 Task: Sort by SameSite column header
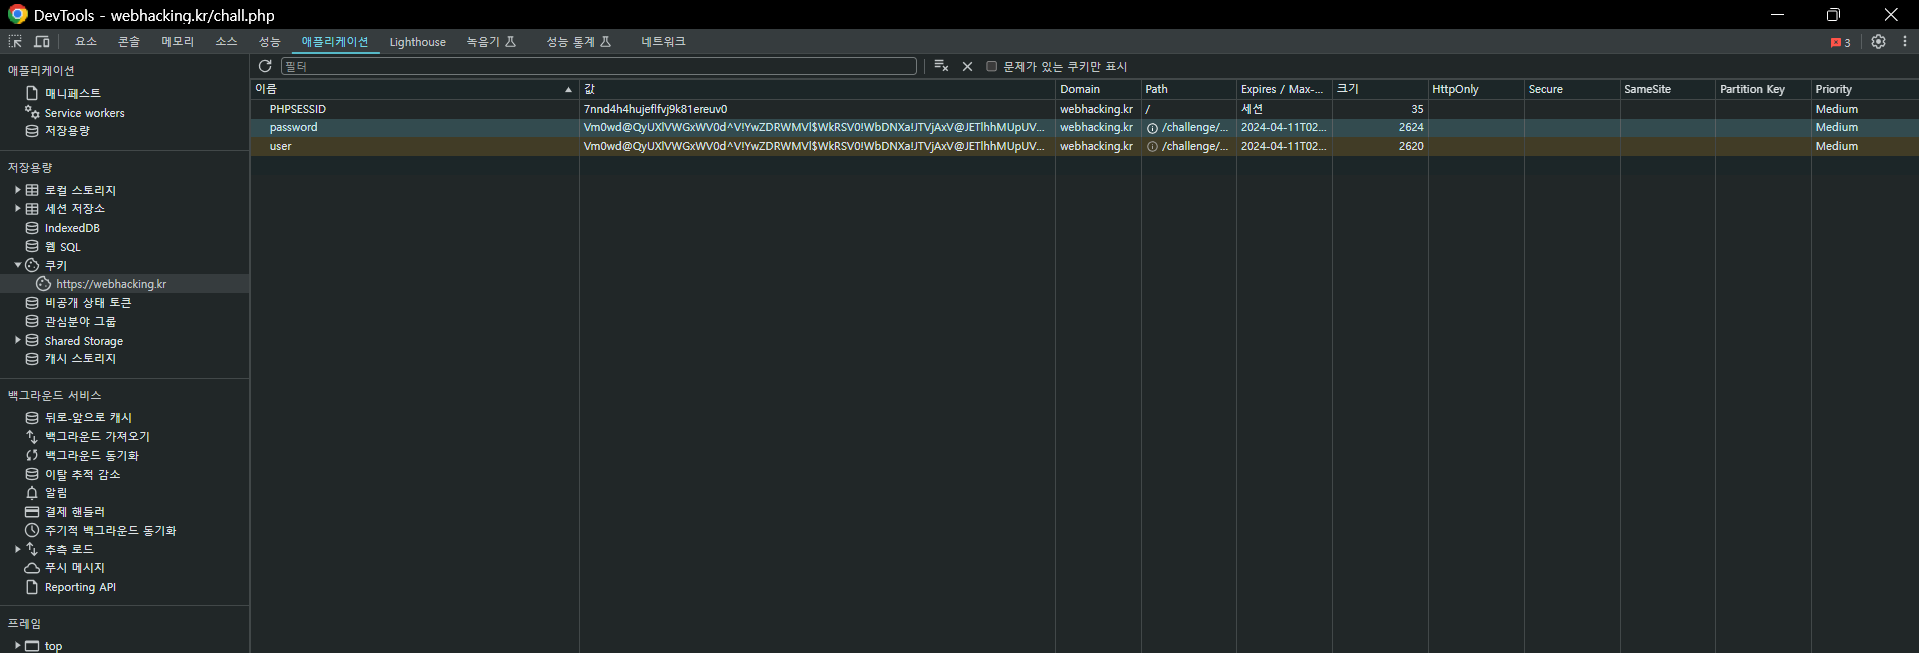pyautogui.click(x=1667, y=89)
